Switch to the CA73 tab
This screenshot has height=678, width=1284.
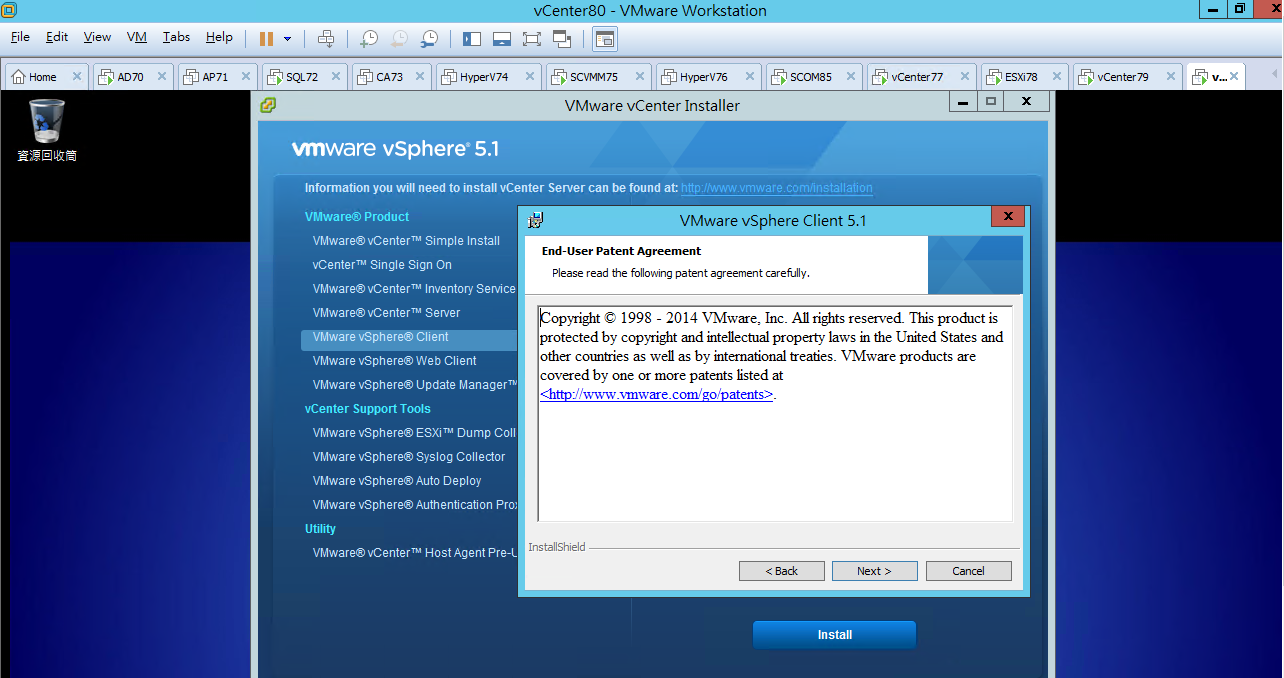pyautogui.click(x=392, y=76)
